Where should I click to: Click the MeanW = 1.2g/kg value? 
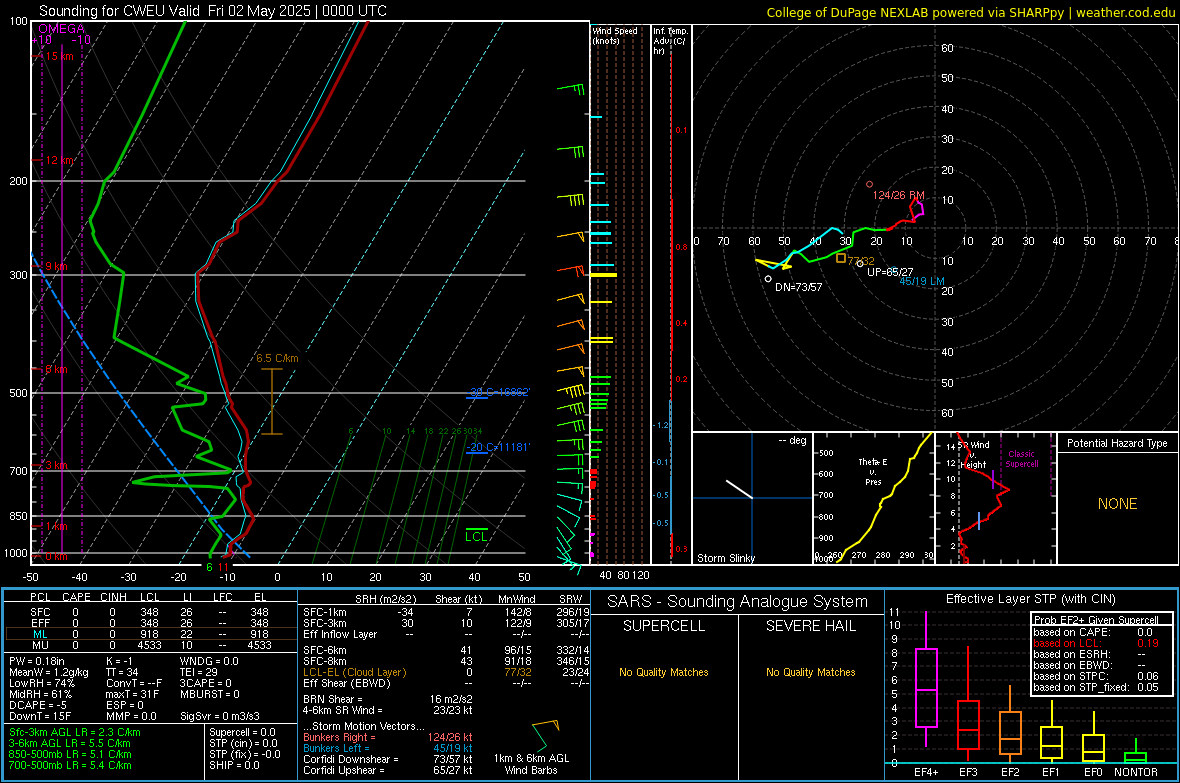click(x=48, y=672)
